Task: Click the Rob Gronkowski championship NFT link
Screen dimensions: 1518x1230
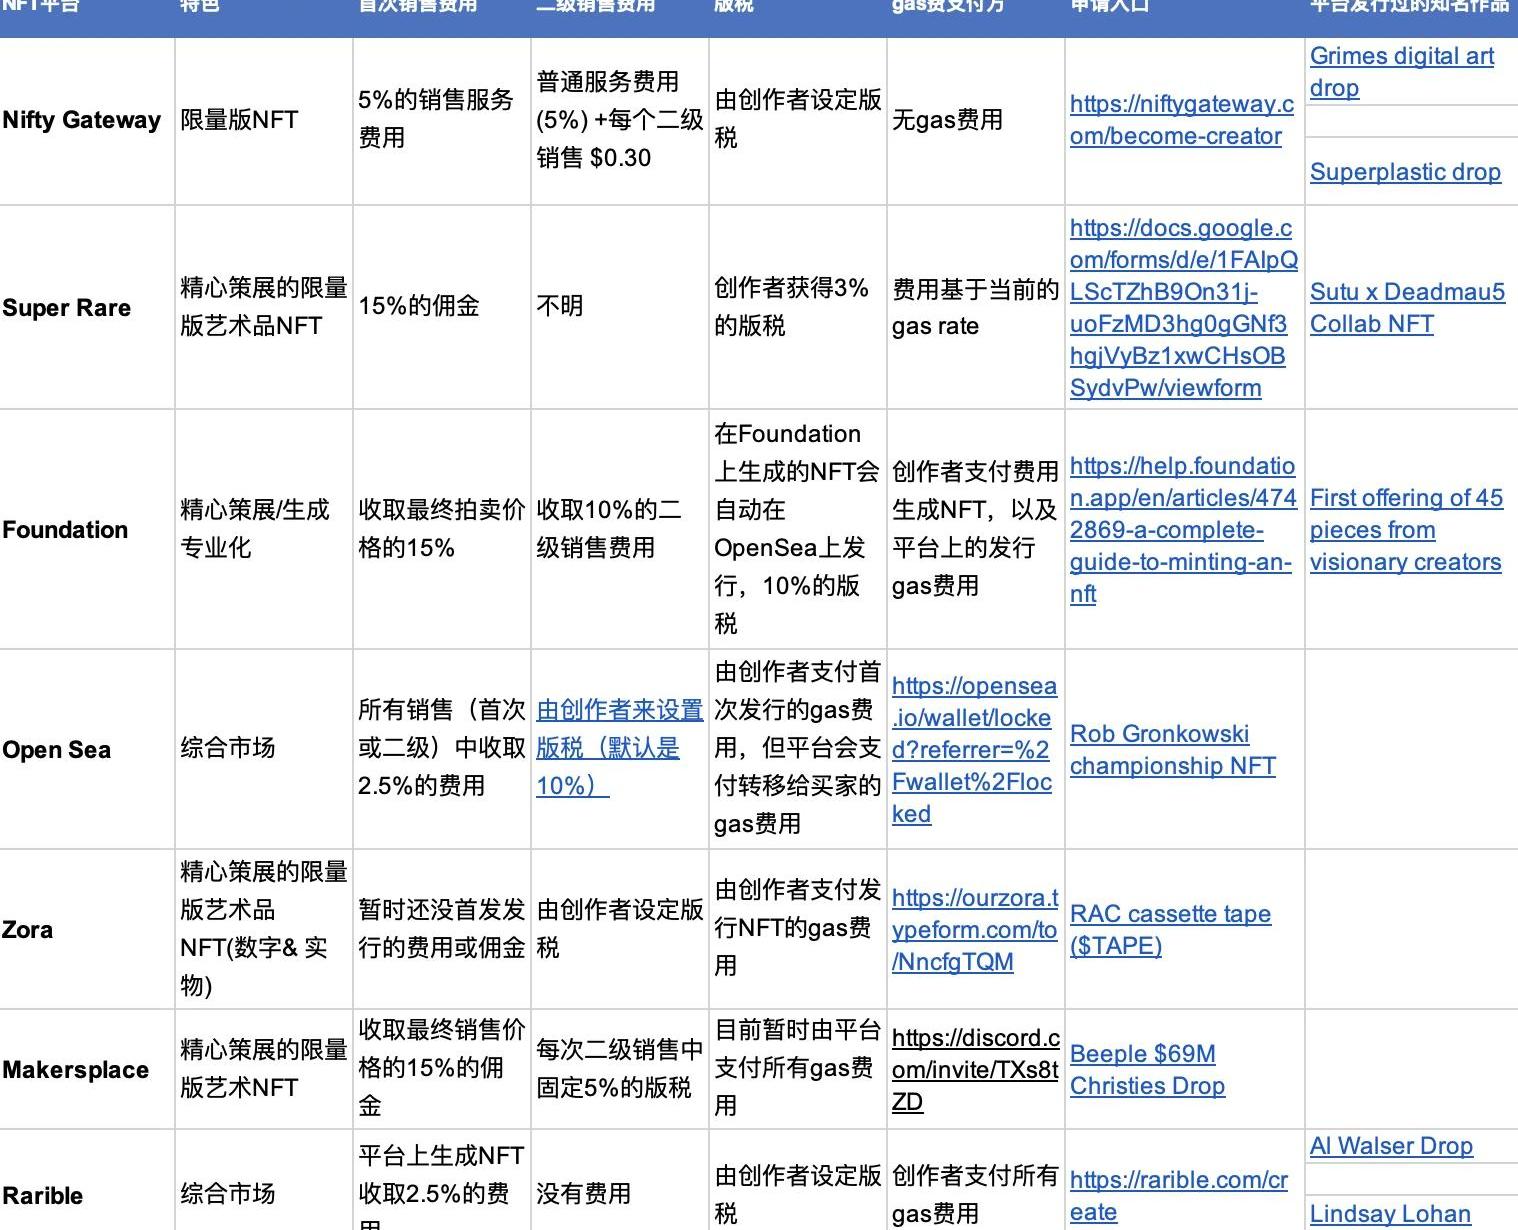Action: (x=1172, y=749)
